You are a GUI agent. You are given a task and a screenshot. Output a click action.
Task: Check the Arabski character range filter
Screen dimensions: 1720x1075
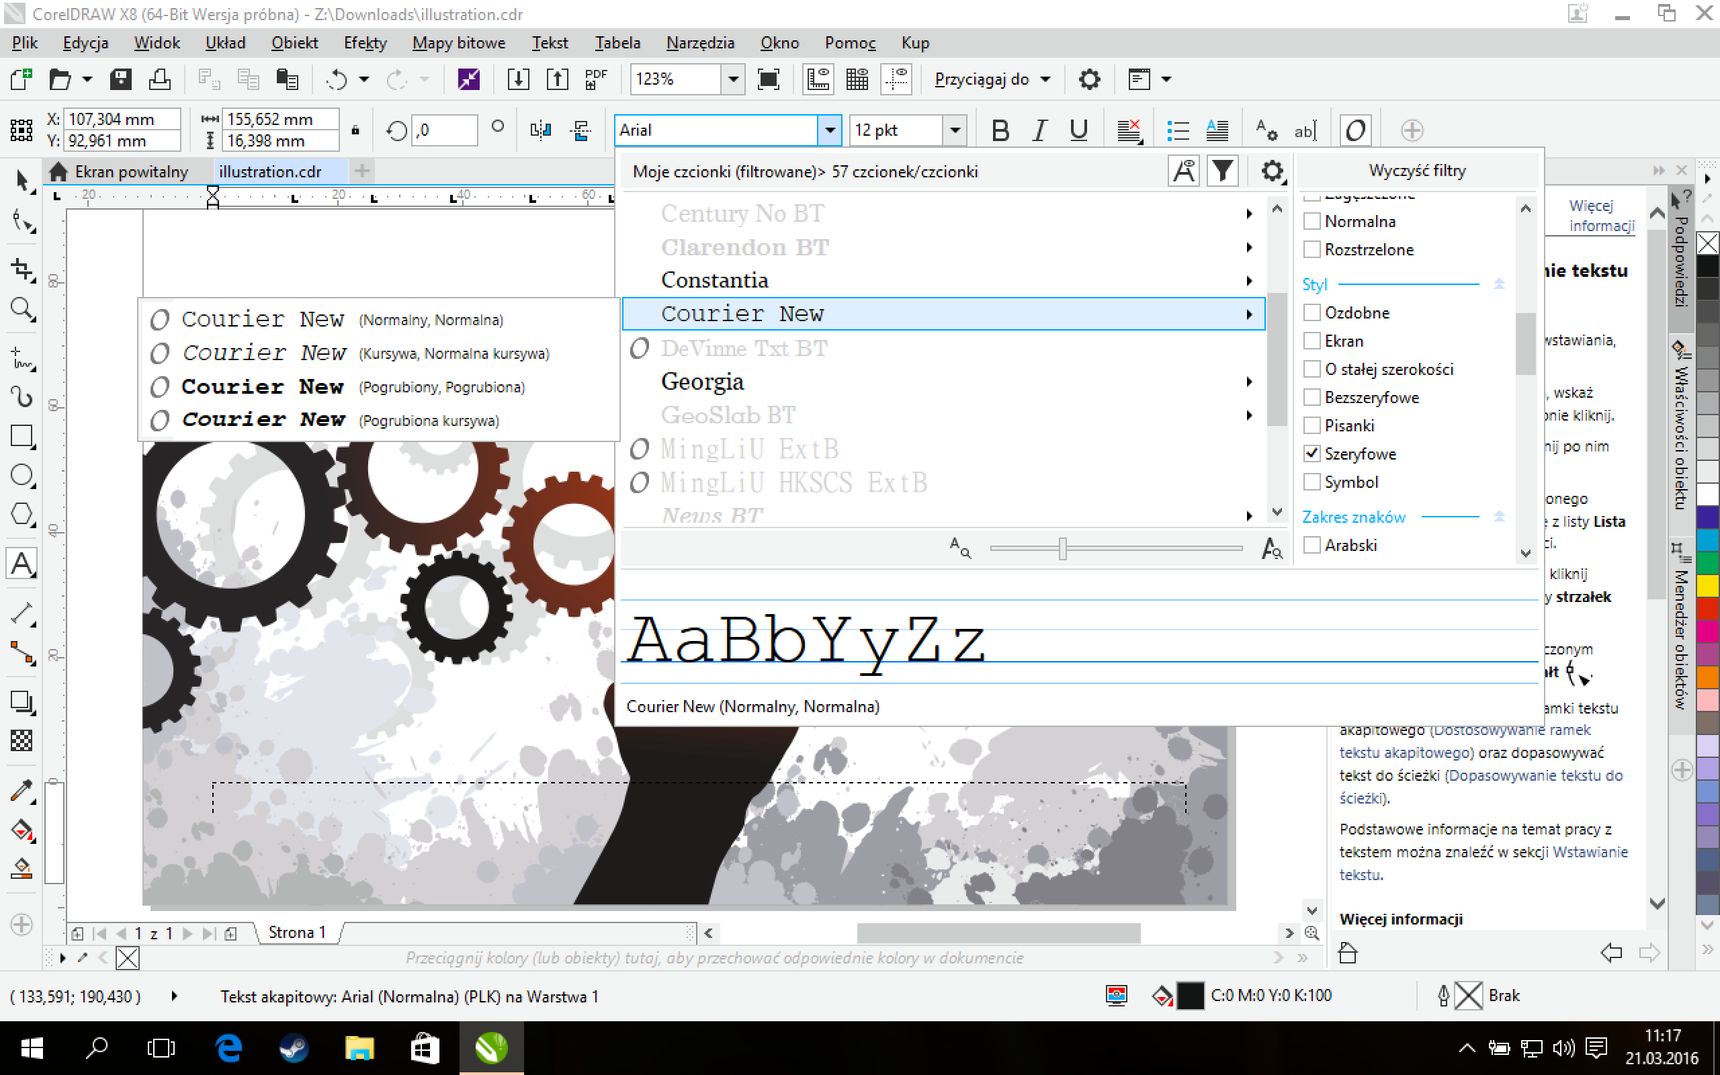[1313, 545]
